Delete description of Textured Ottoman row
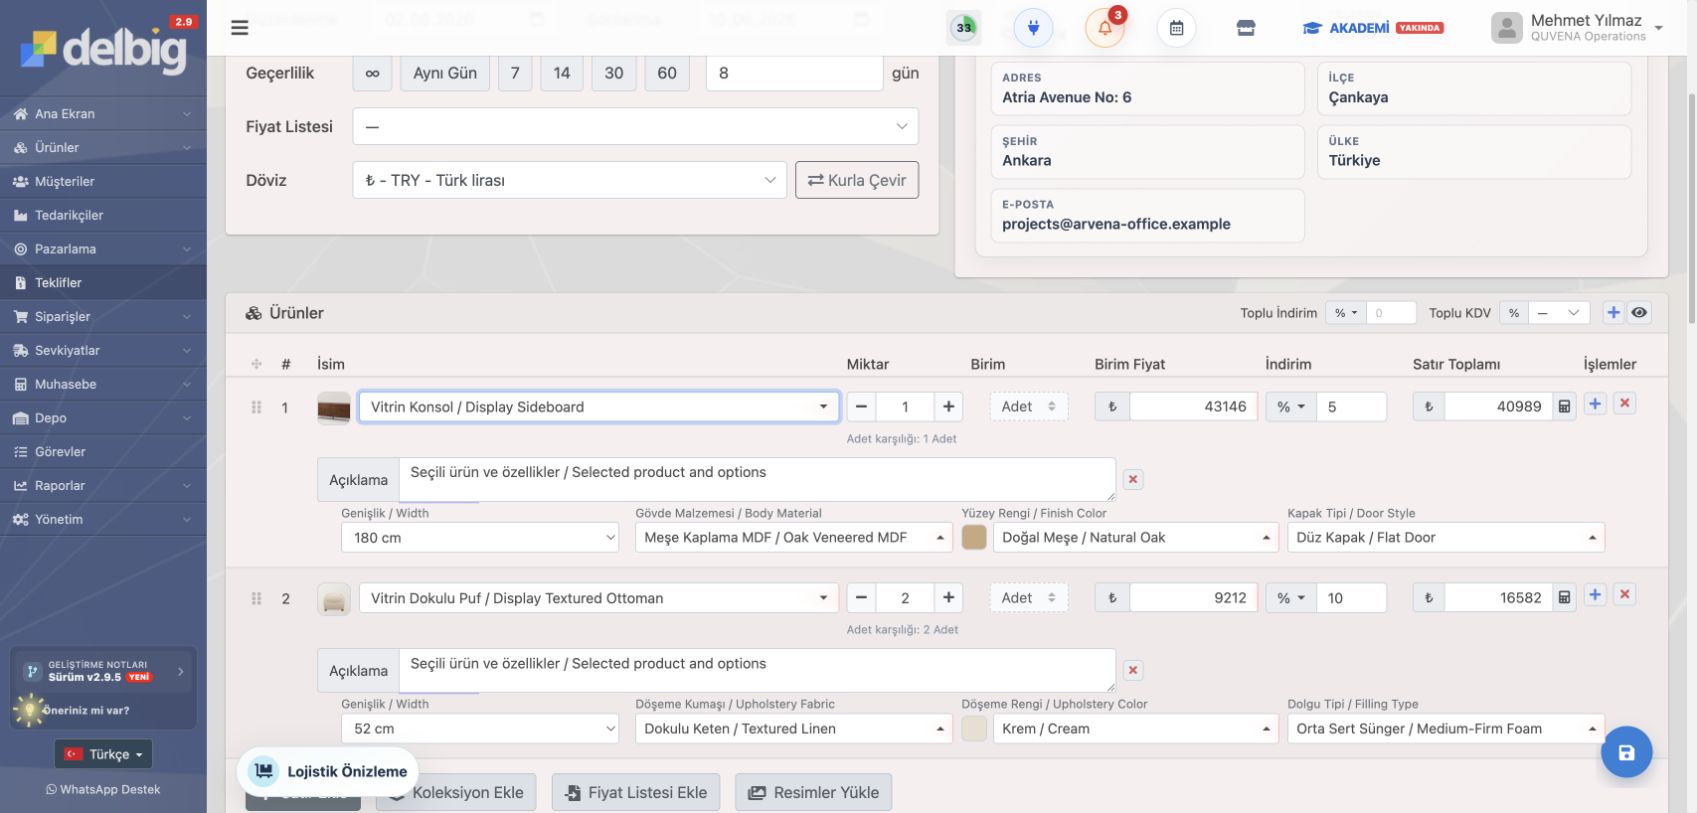 coord(1133,671)
